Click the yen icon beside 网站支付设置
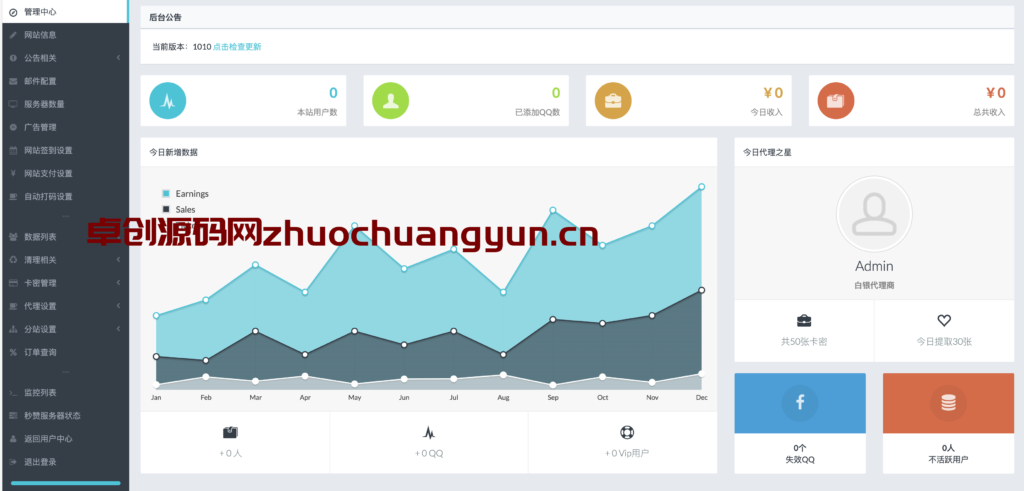1024x491 pixels. pyautogui.click(x=13, y=173)
